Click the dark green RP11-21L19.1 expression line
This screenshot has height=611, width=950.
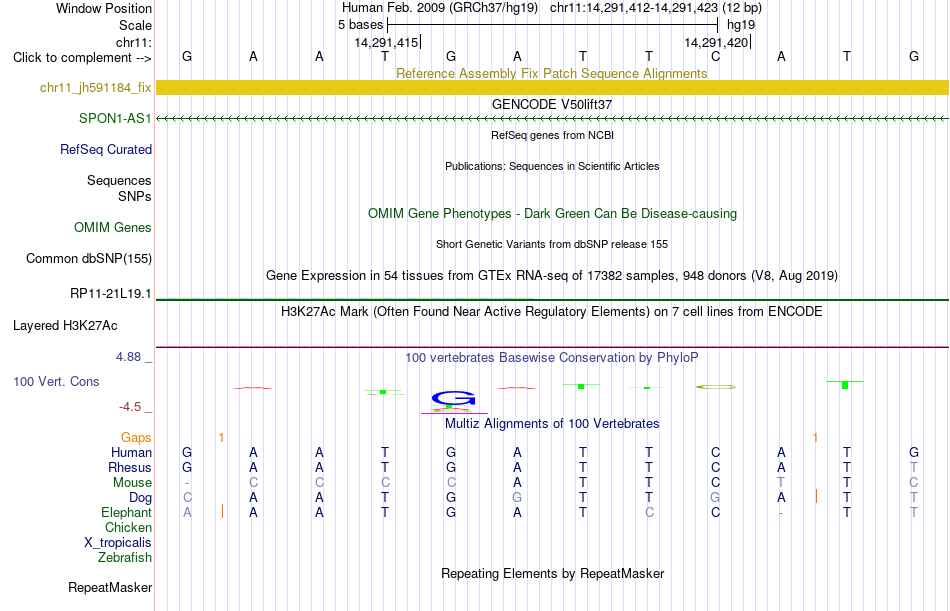point(552,299)
